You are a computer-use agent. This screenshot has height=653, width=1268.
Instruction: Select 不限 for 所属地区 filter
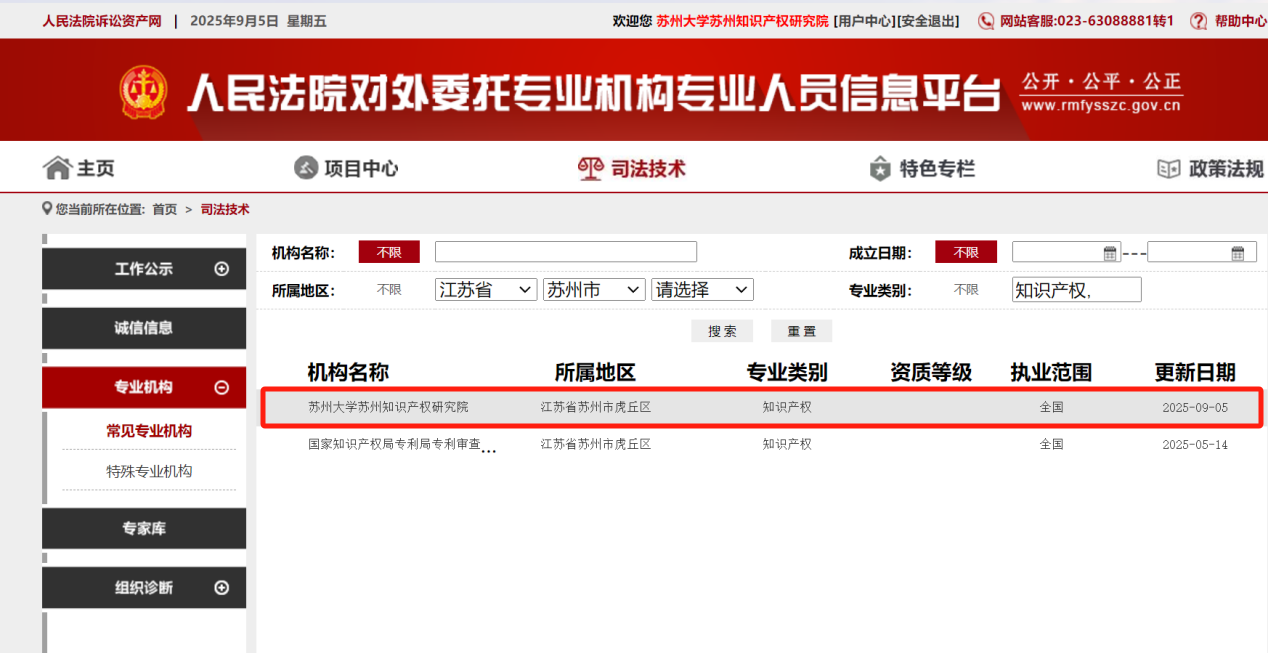(389, 290)
